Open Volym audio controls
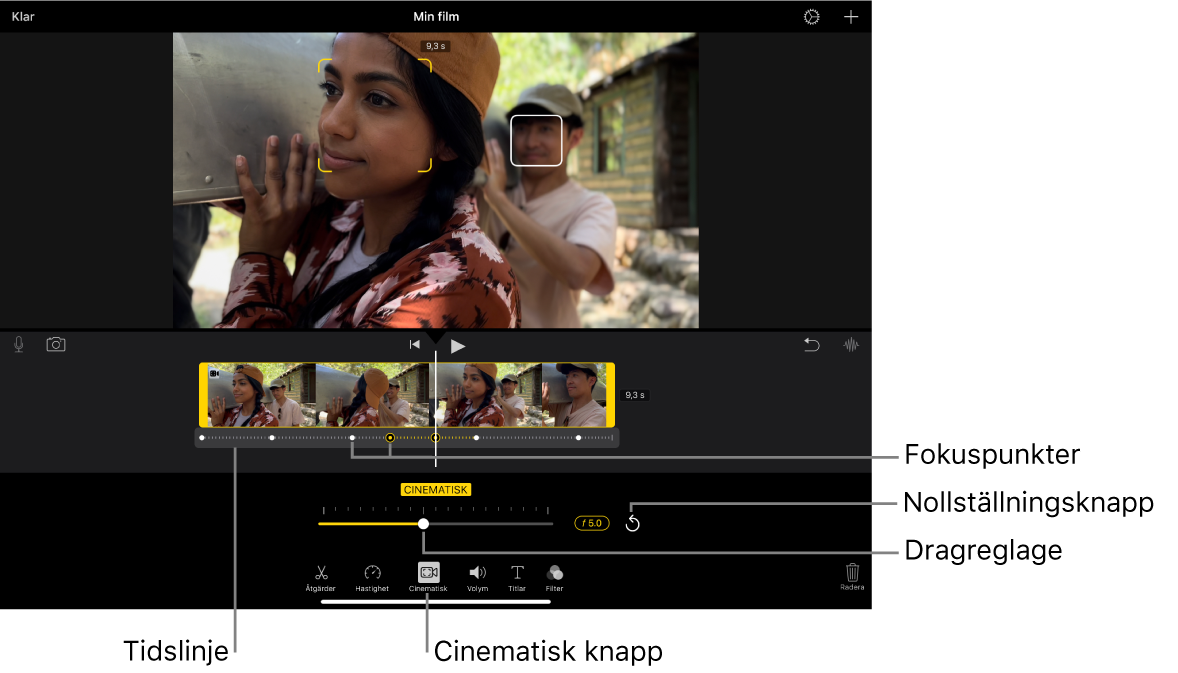The image size is (1178, 673). pos(477,578)
